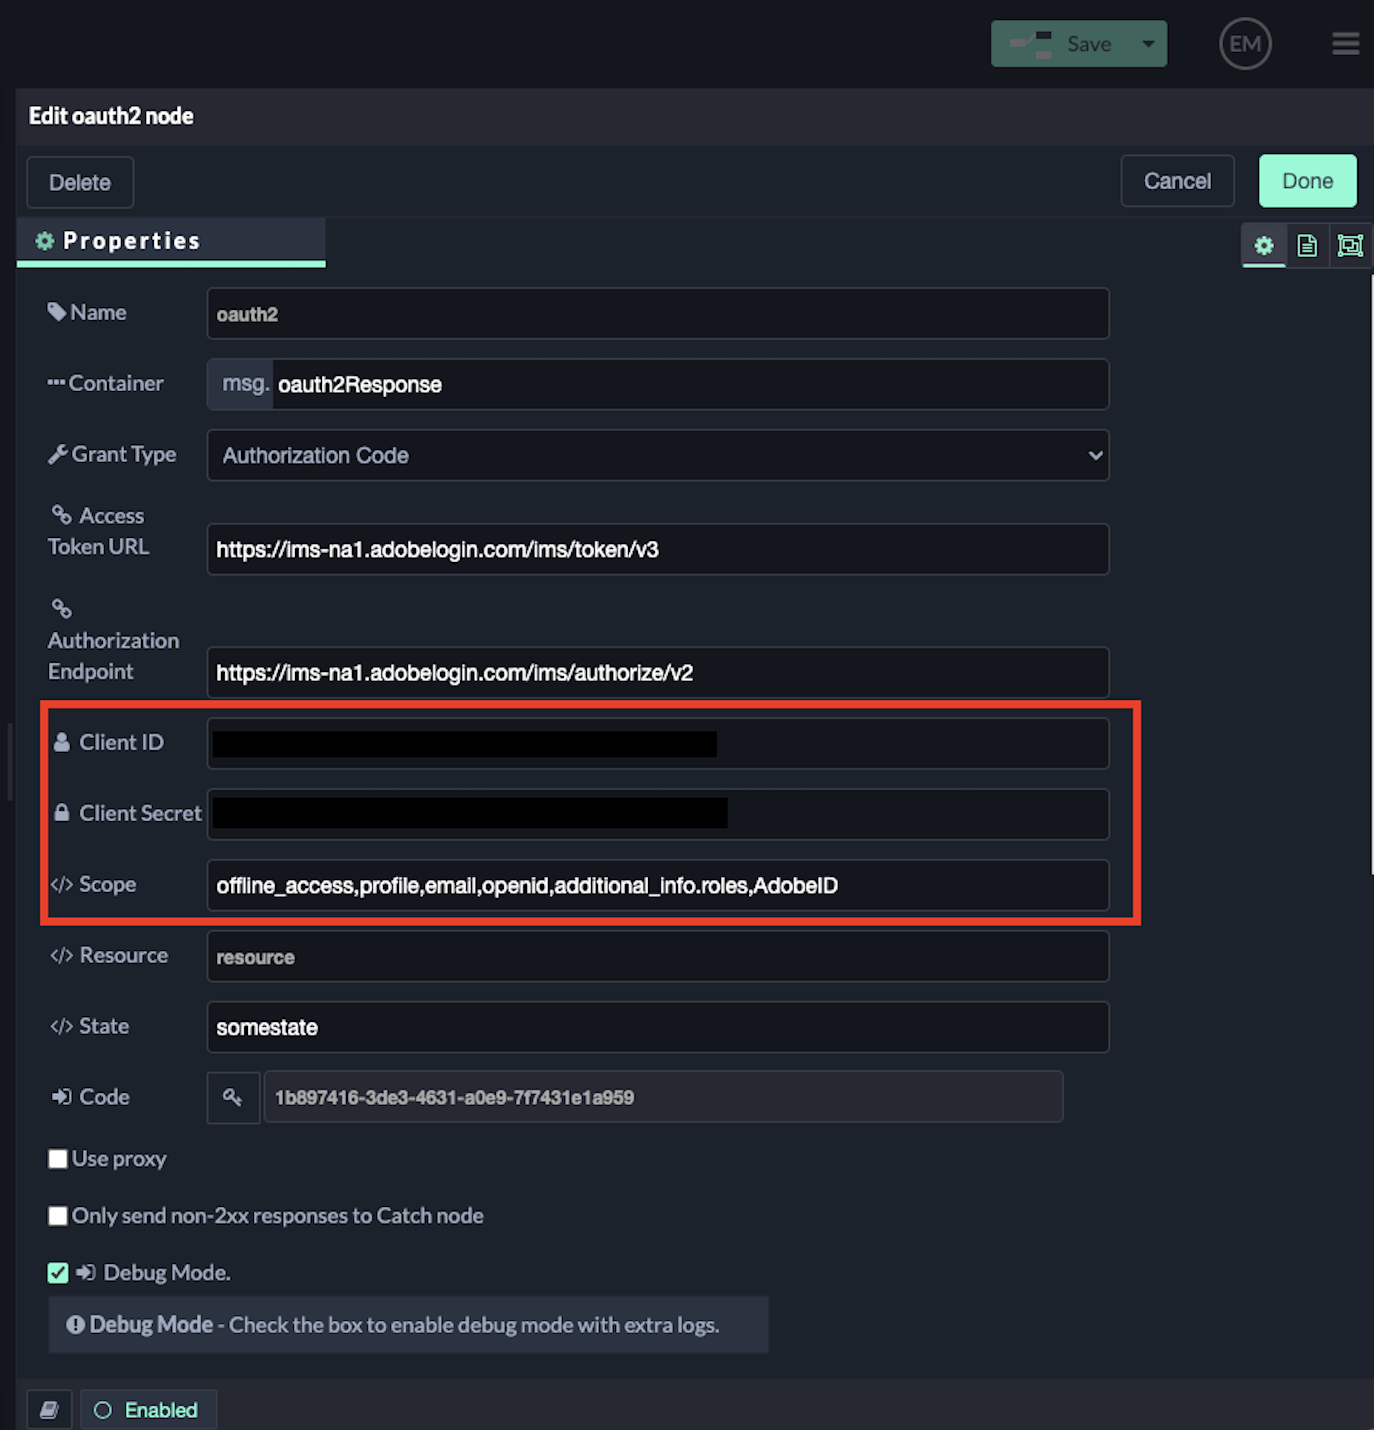Select the Properties tab
This screenshot has width=1374, height=1430.
coord(171,242)
